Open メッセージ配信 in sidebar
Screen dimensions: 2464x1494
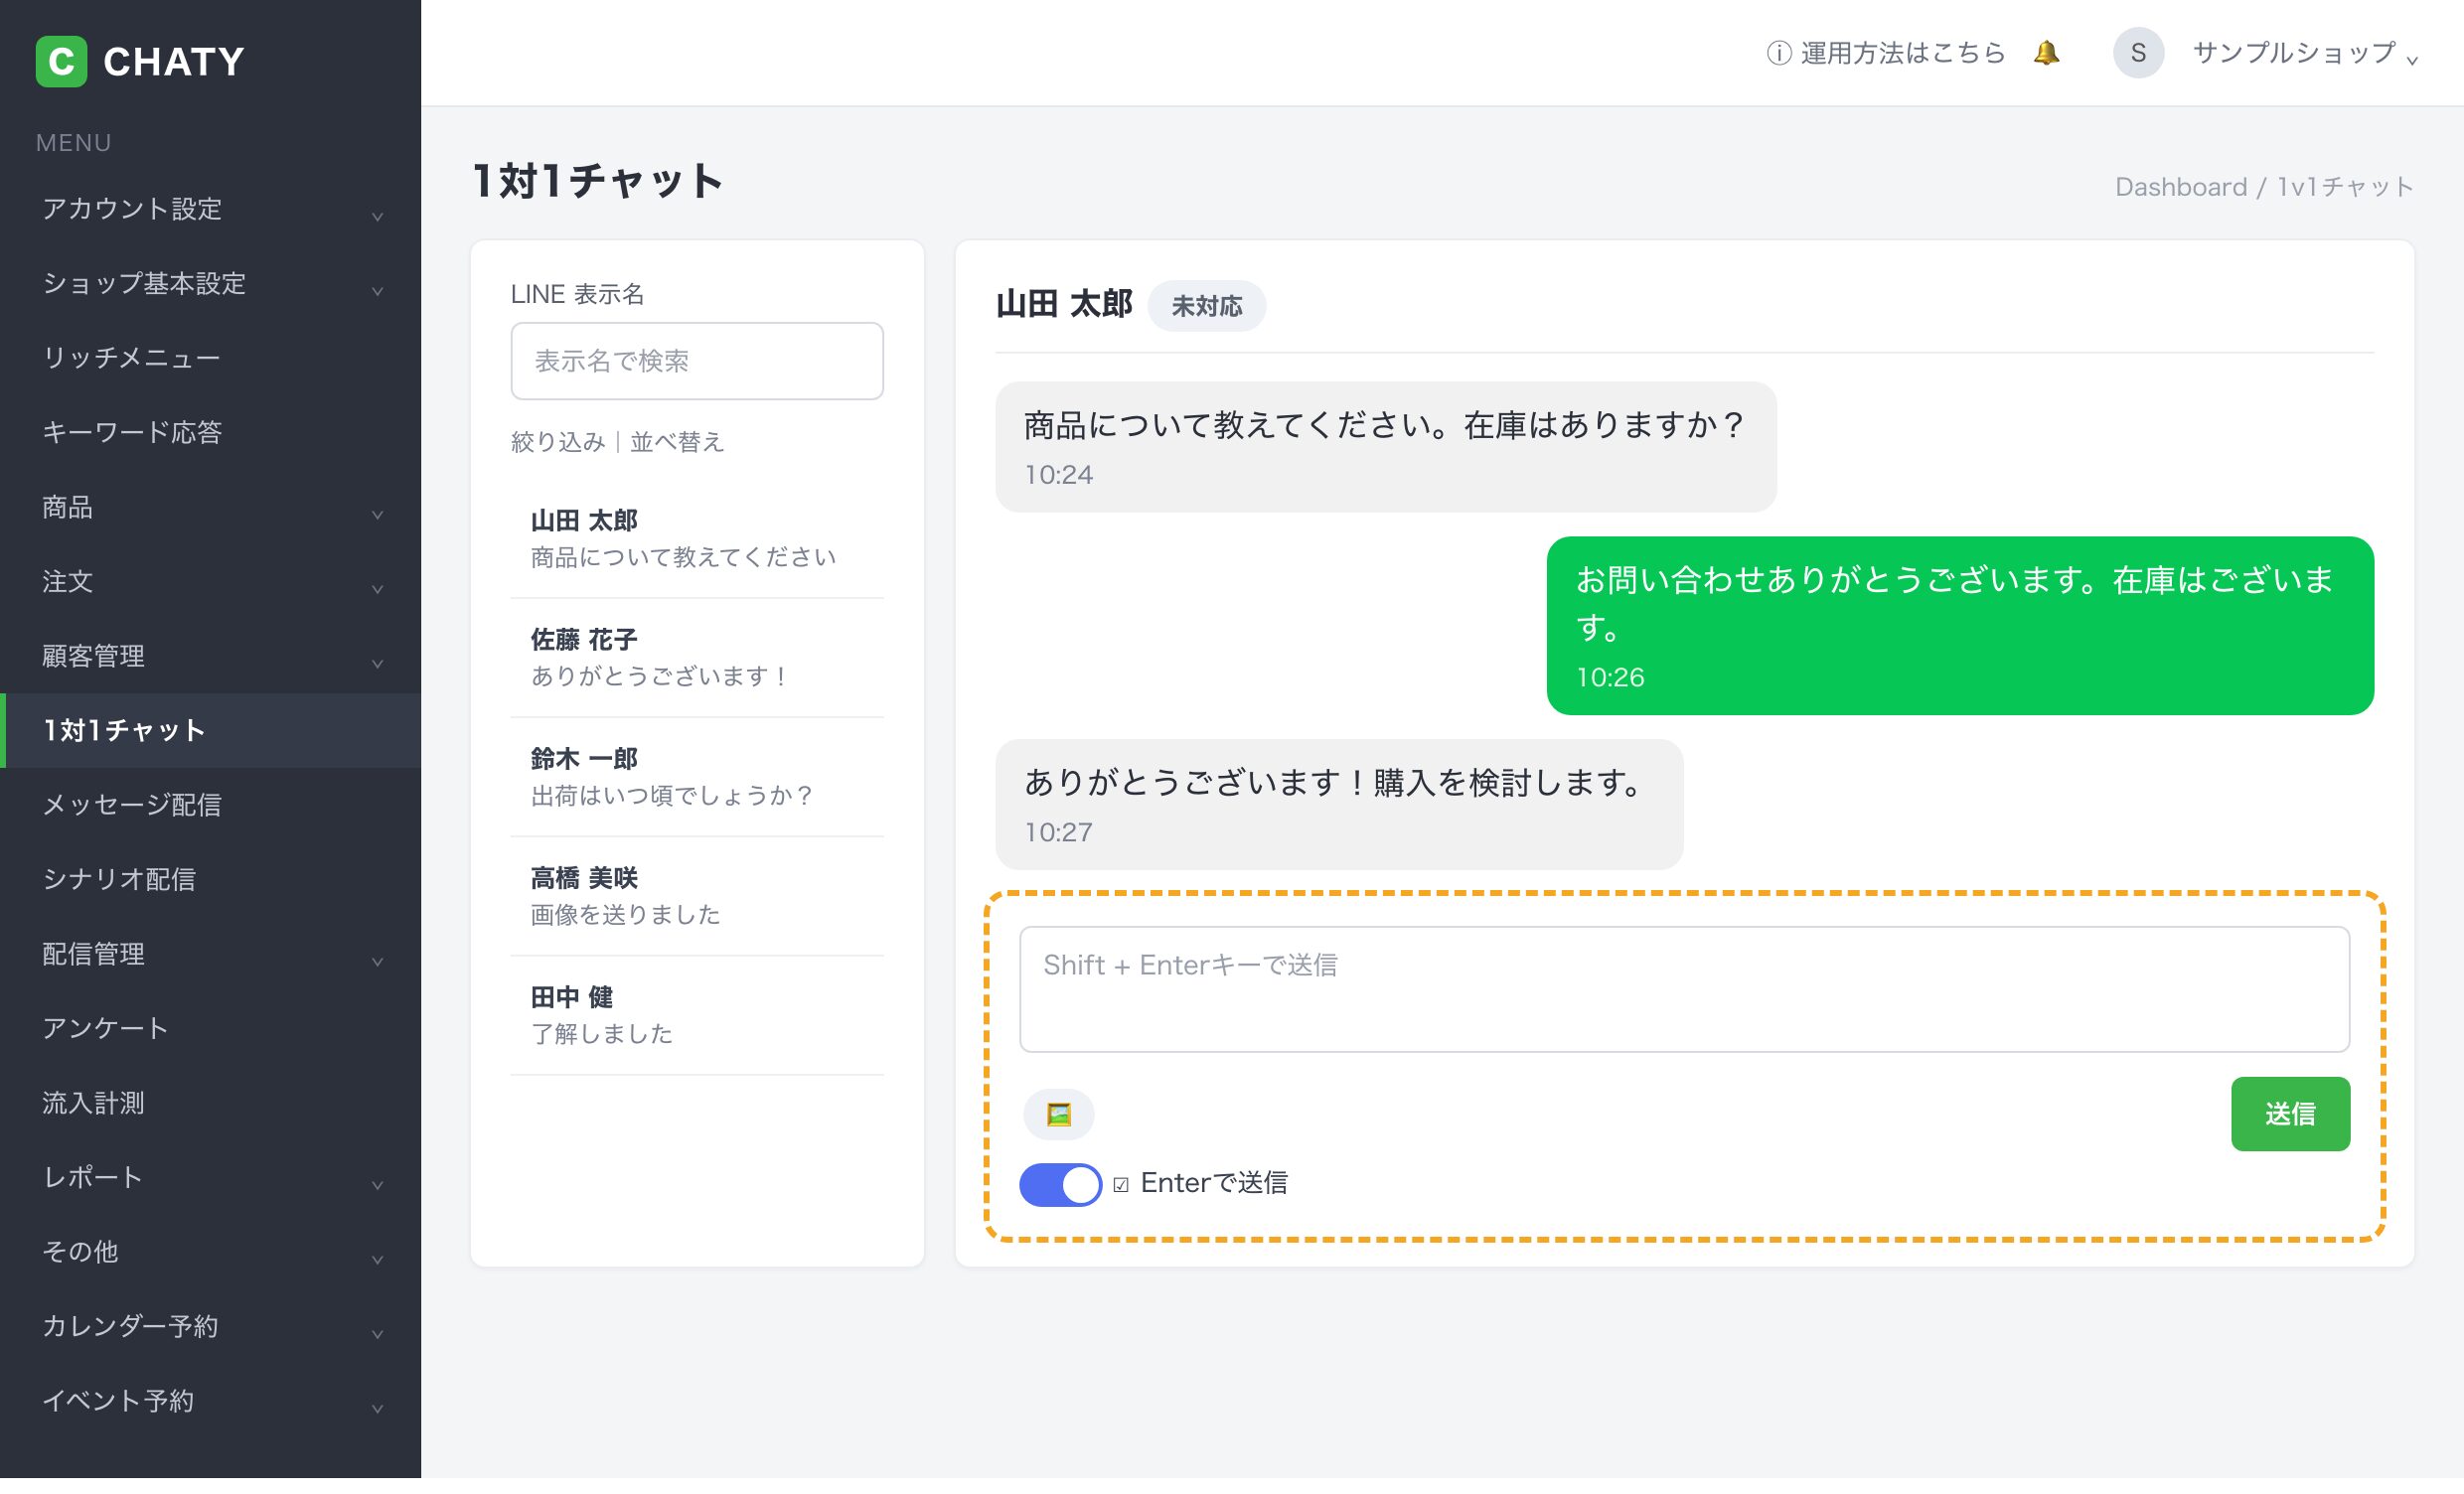[x=210, y=805]
